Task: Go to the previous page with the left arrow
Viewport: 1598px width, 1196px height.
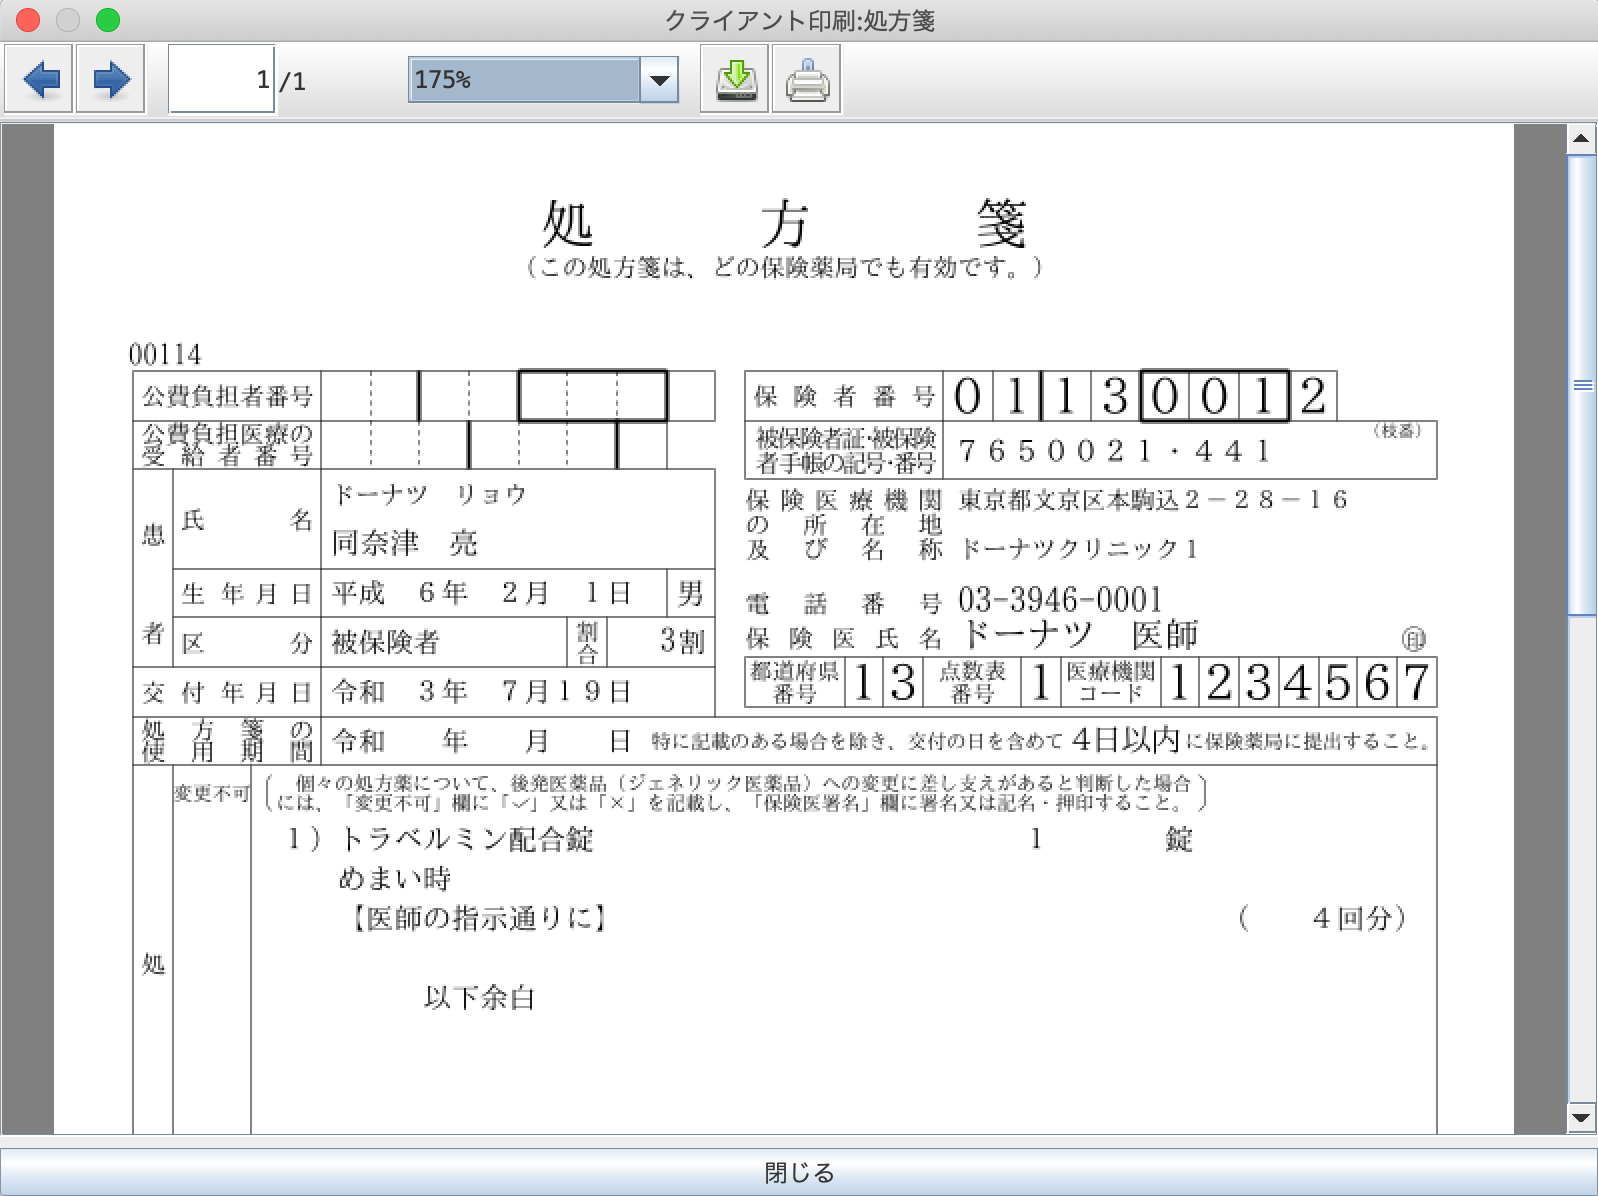Action: click(x=41, y=79)
